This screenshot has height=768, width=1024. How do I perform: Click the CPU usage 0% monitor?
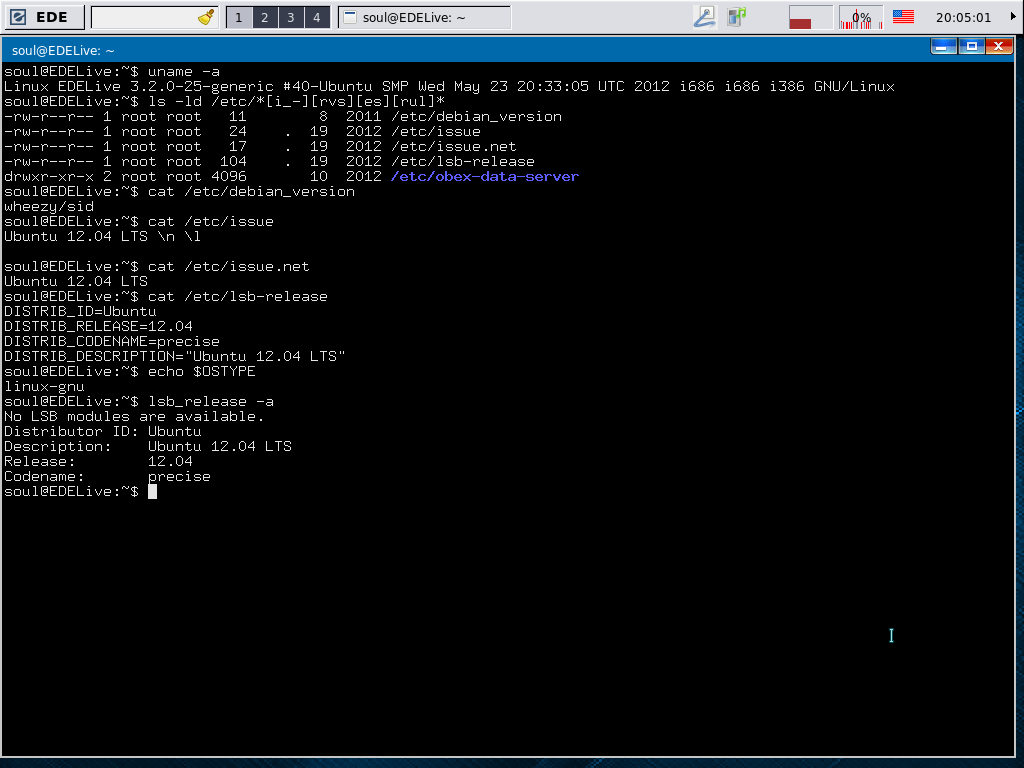click(861, 18)
